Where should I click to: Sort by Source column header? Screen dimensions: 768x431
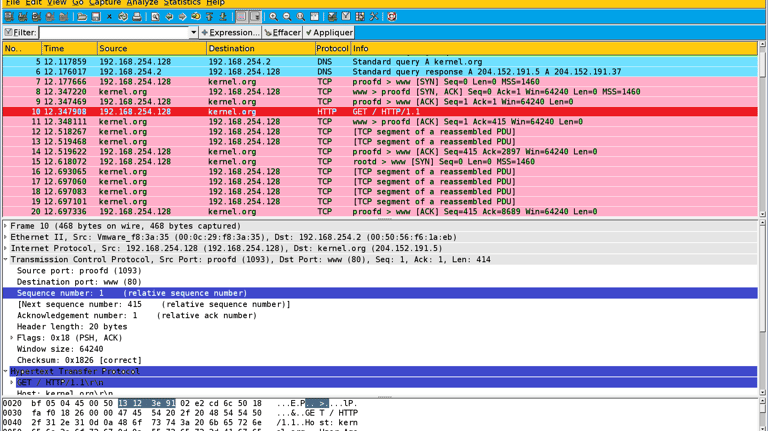tap(152, 48)
